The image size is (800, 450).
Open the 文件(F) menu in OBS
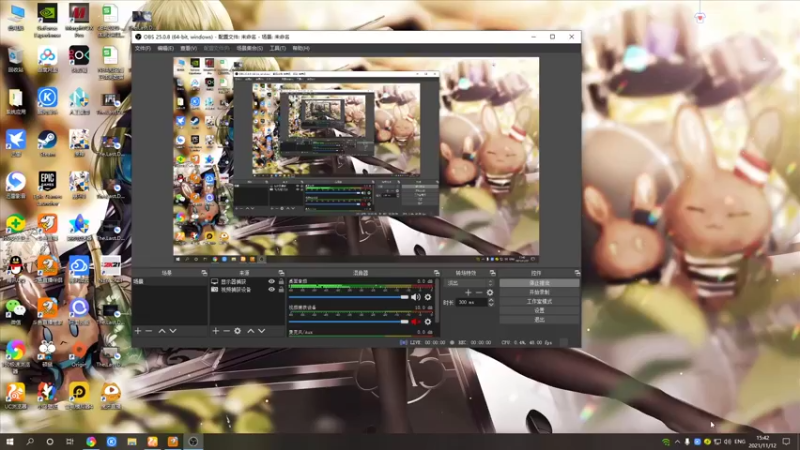(142, 48)
